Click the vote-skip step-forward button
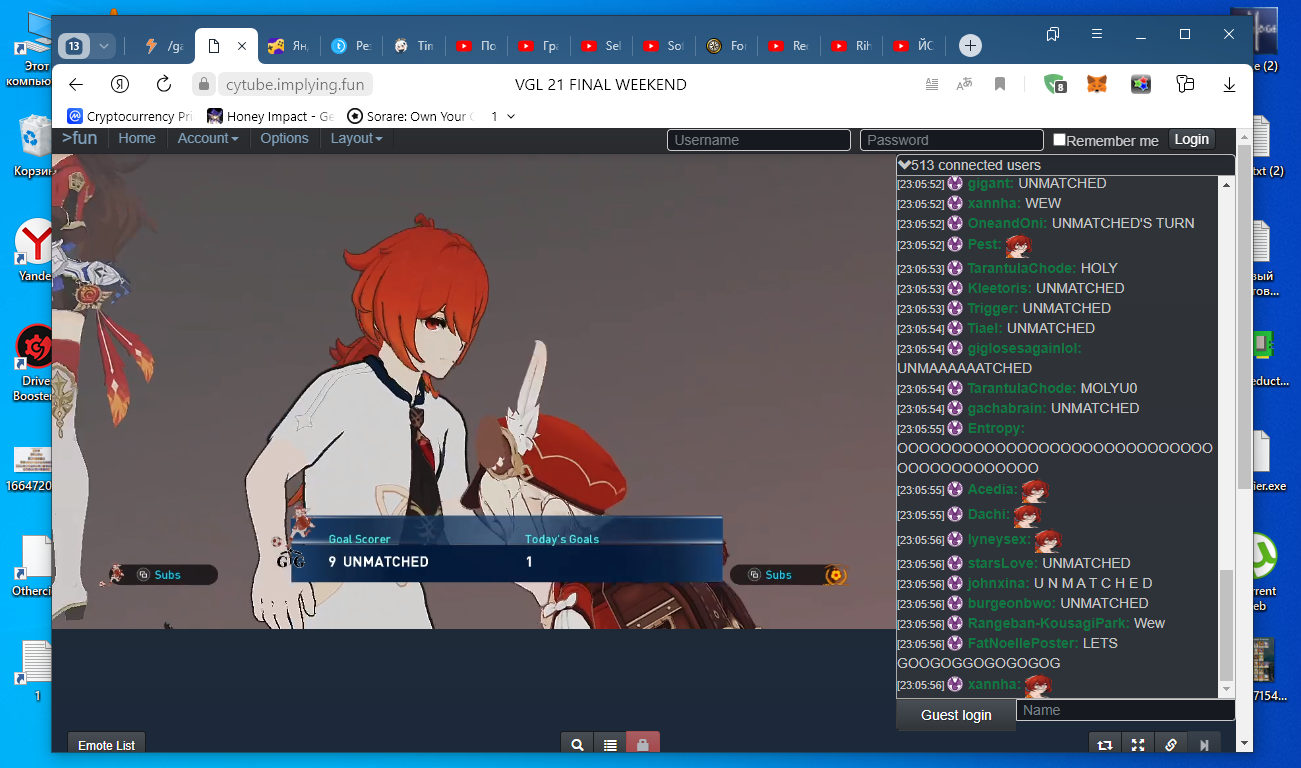The image size is (1301, 768). pos(1204,744)
